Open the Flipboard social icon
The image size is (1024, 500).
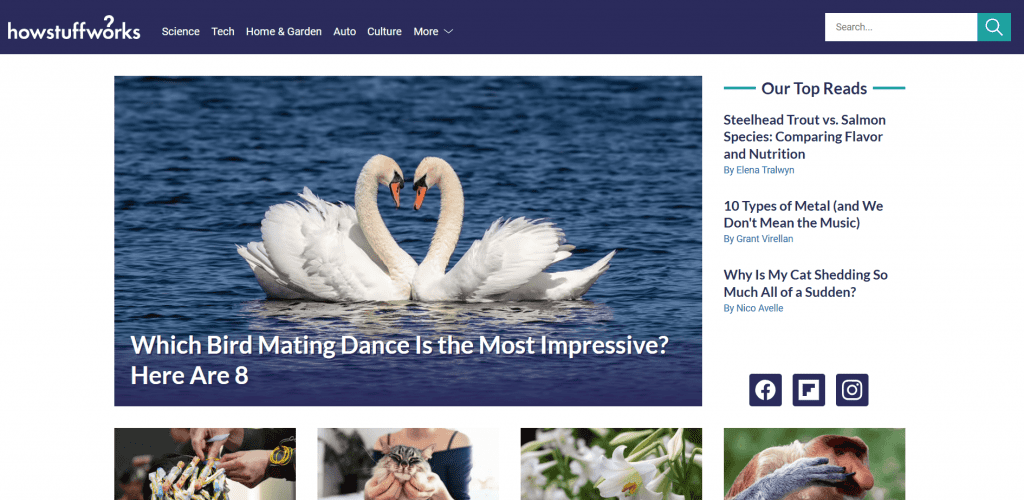point(809,390)
